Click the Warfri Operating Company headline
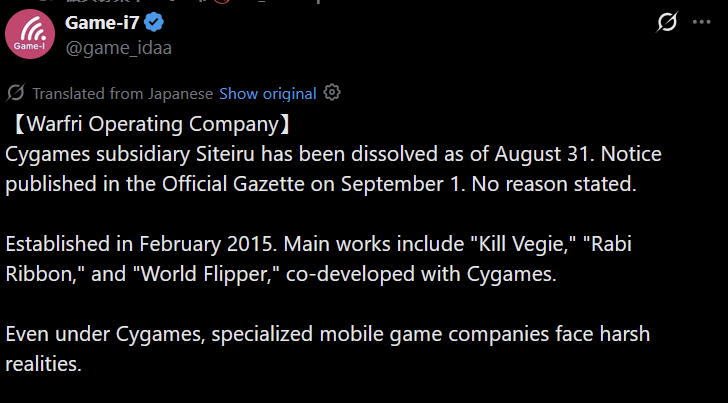This screenshot has width=728, height=403. [150, 124]
